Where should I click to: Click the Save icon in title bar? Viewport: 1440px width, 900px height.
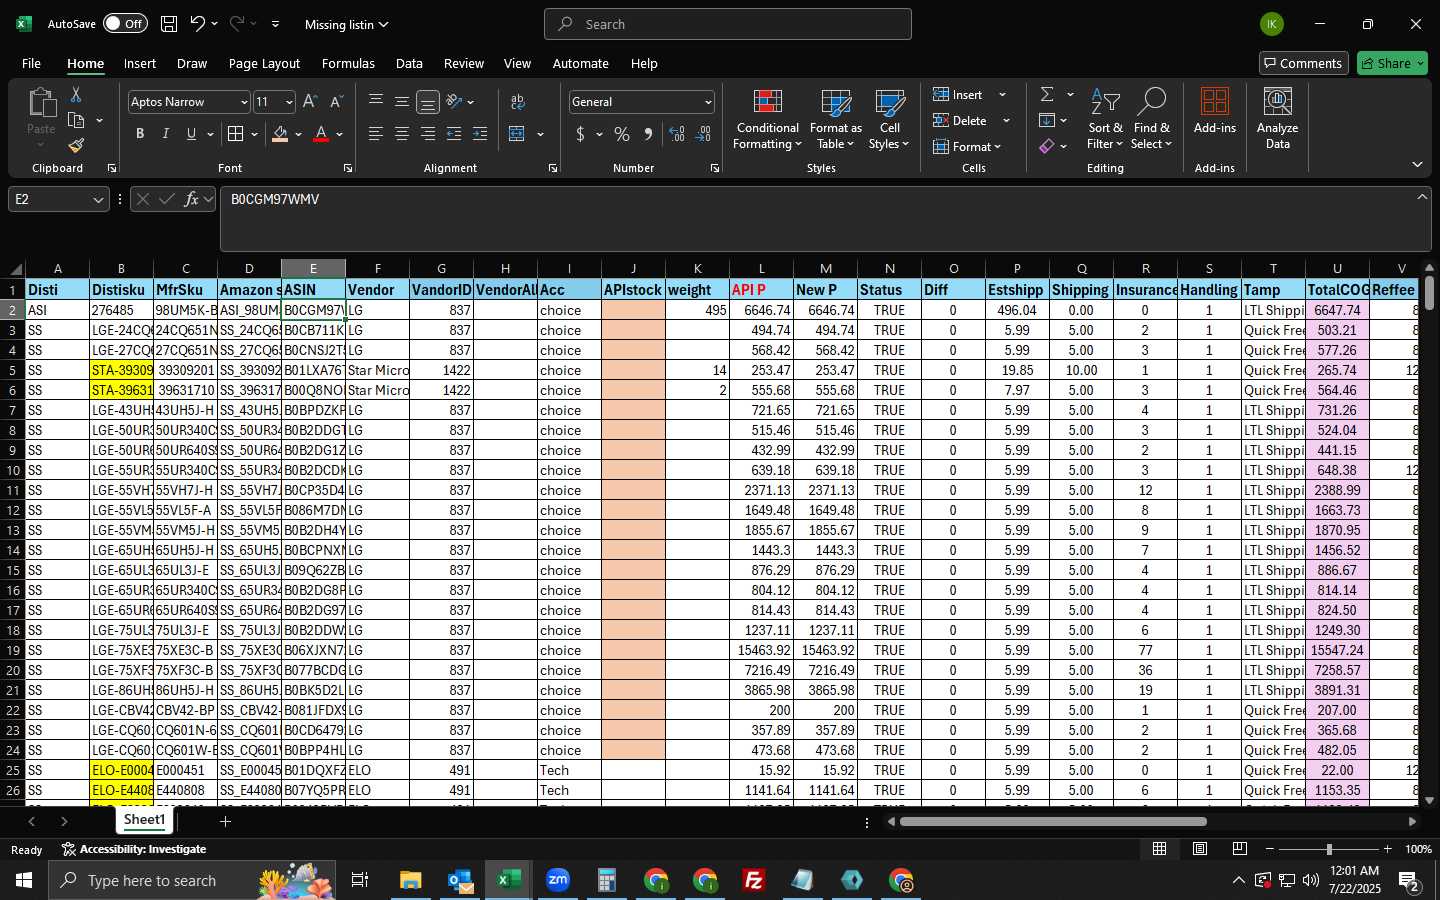point(169,24)
